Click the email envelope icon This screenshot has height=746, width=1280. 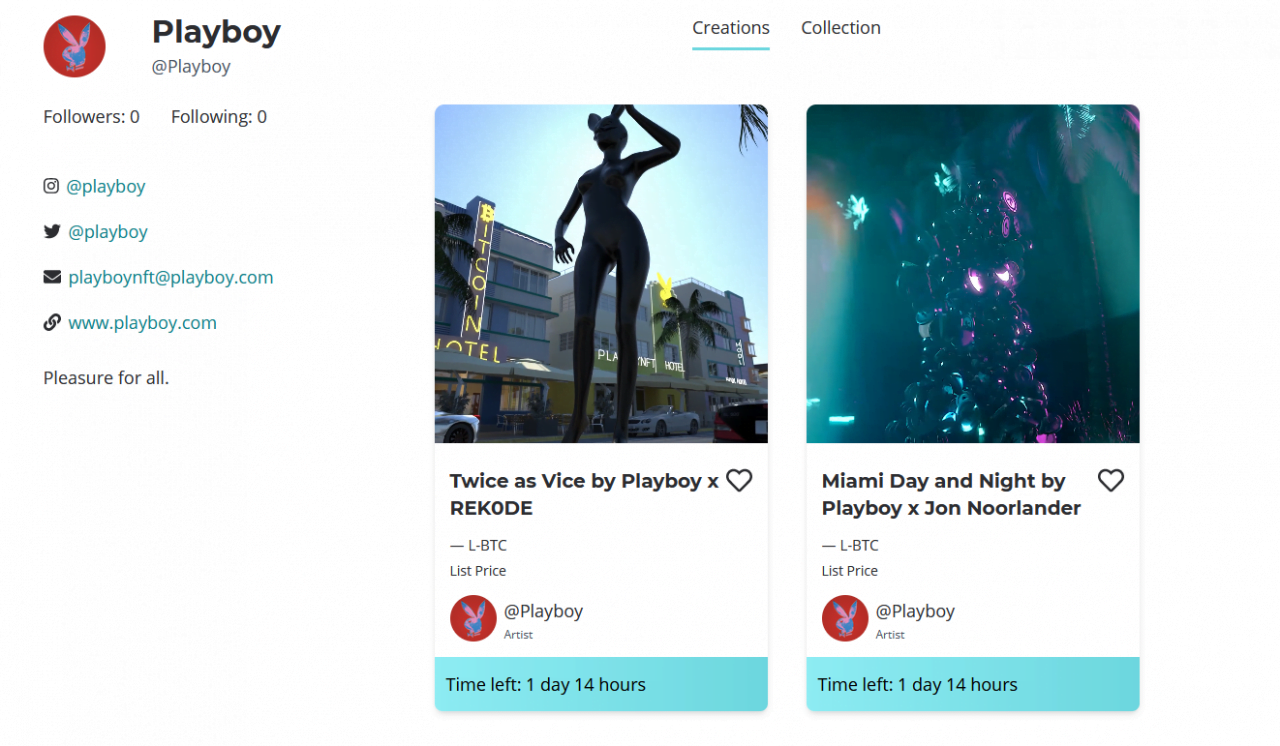coord(52,277)
